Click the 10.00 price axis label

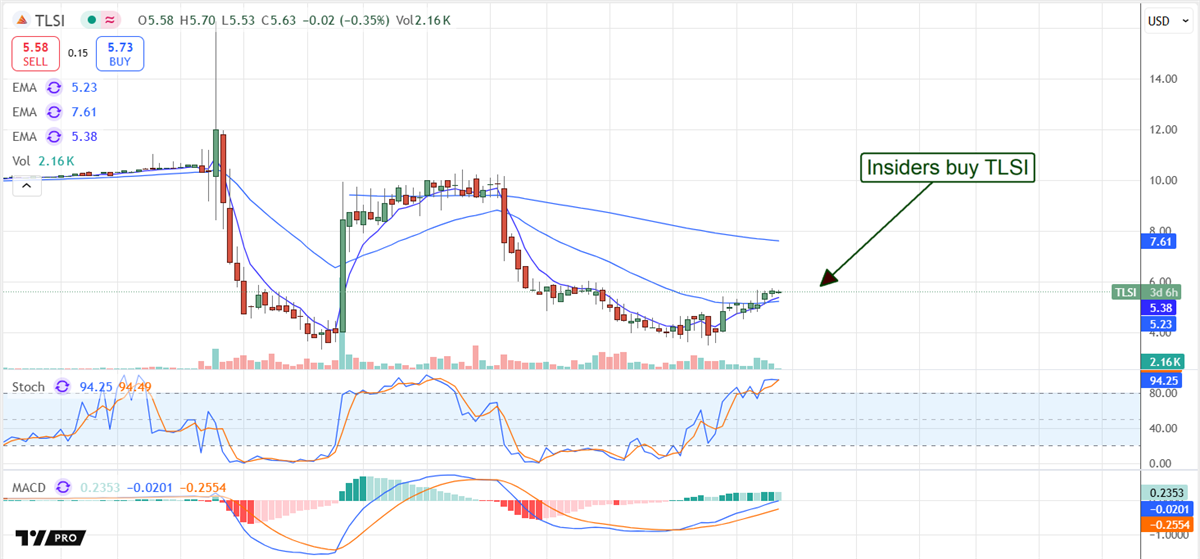(1161, 181)
